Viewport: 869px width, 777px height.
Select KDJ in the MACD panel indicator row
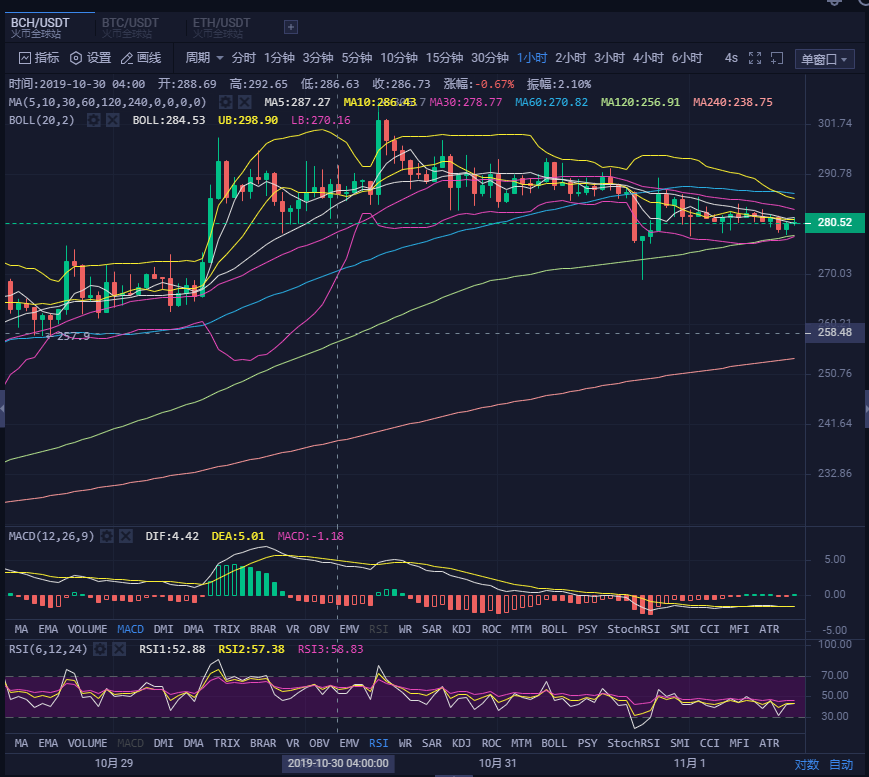pos(461,629)
